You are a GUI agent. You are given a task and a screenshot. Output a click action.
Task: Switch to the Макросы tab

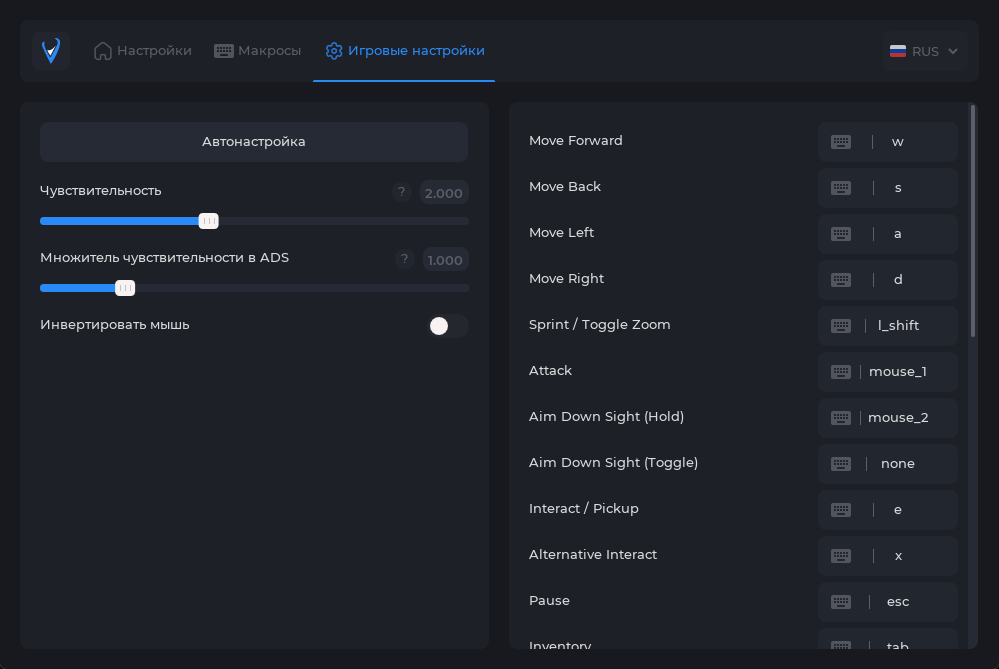coord(257,51)
